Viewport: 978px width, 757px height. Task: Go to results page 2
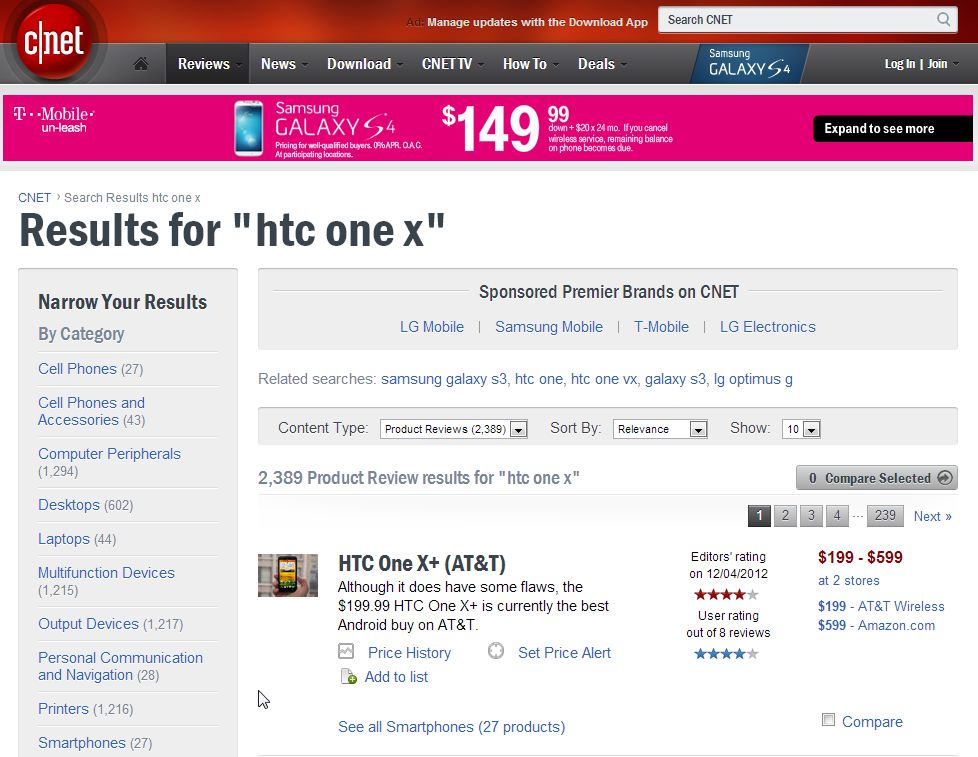point(785,516)
